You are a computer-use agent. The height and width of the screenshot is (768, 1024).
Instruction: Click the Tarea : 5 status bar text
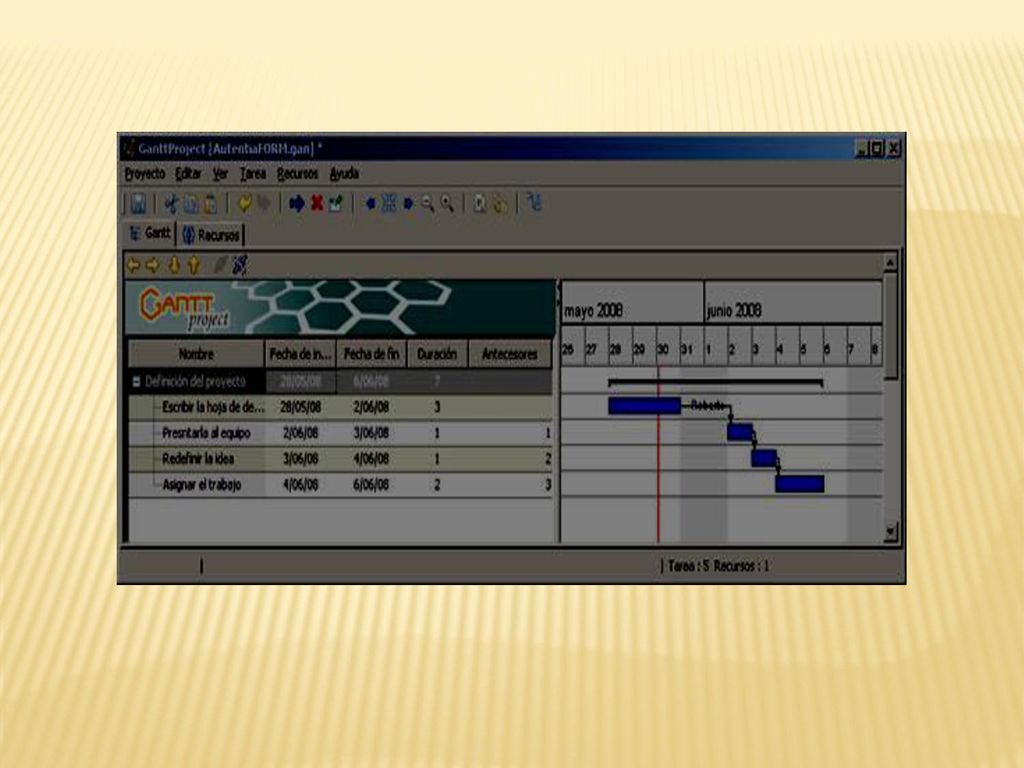[688, 566]
